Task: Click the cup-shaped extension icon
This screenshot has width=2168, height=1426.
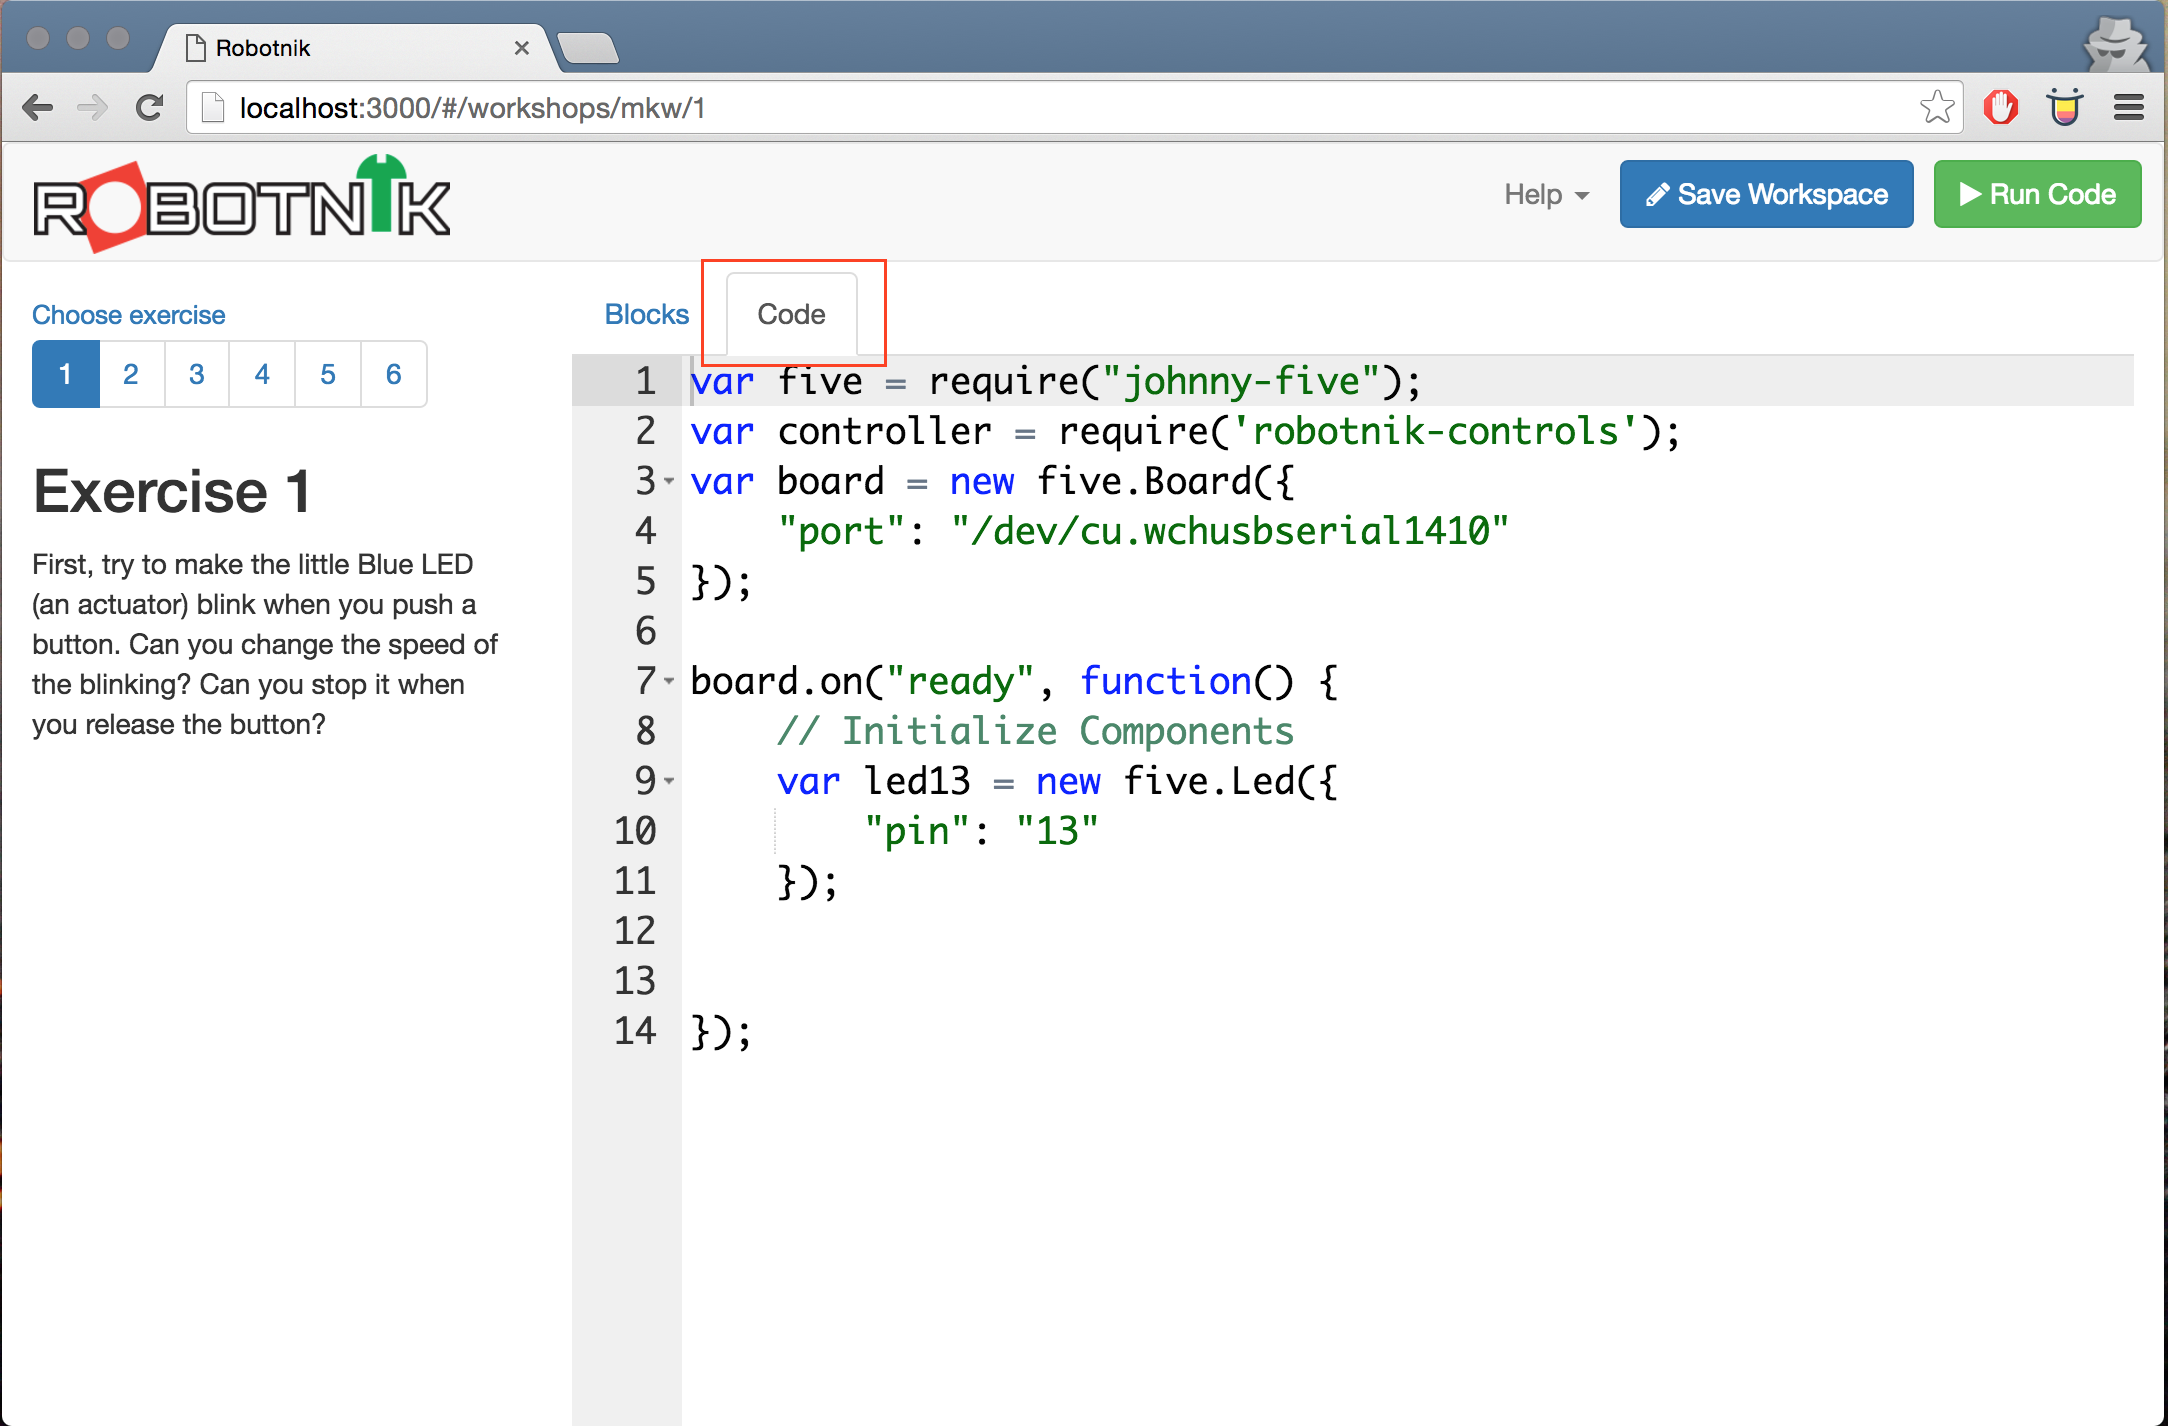Action: click(x=2064, y=107)
